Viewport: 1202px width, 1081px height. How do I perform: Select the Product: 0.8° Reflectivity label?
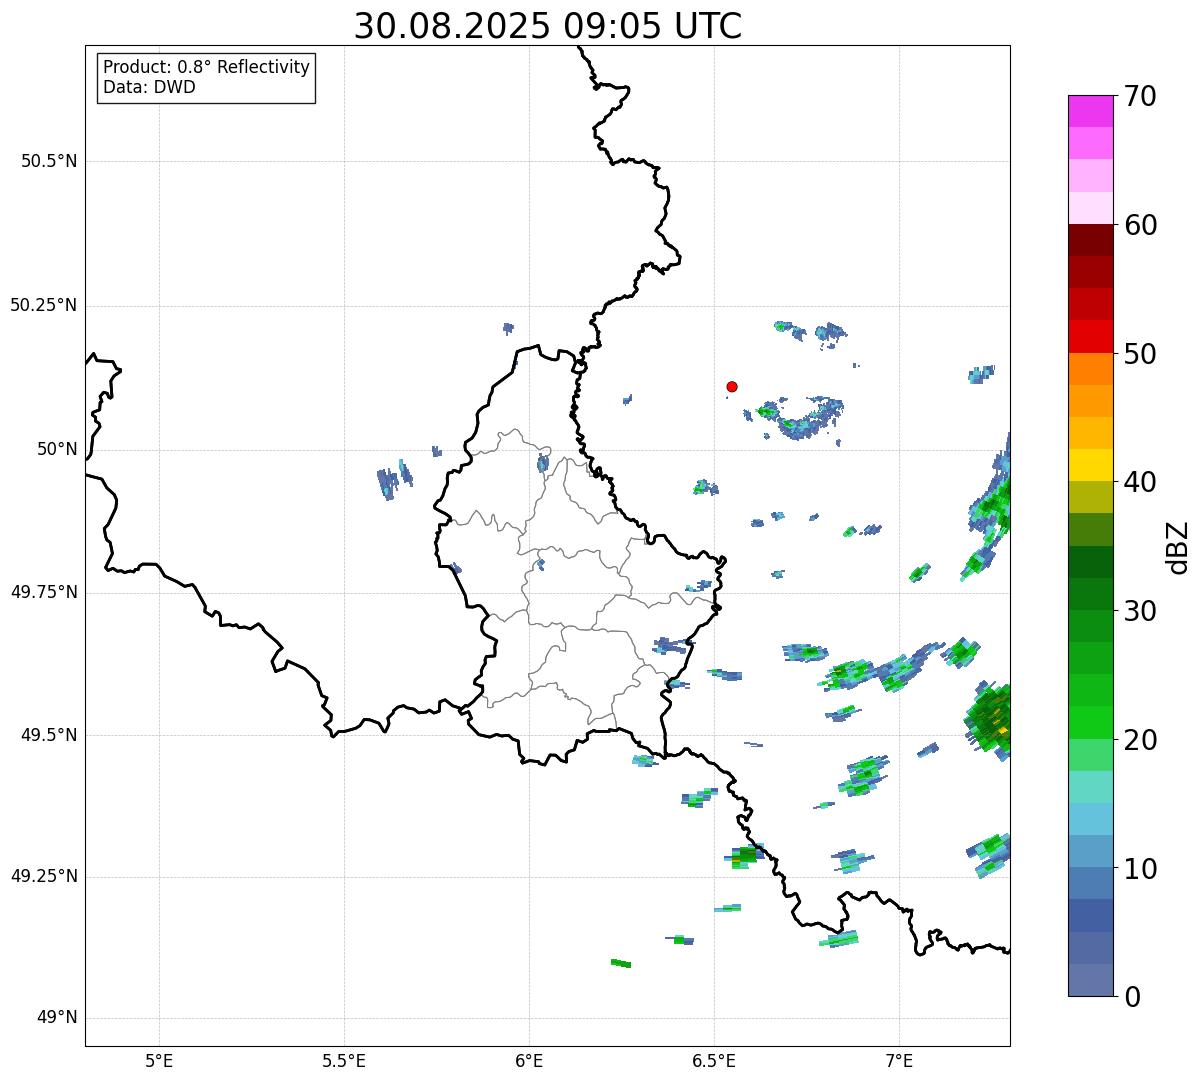pyautogui.click(x=207, y=67)
